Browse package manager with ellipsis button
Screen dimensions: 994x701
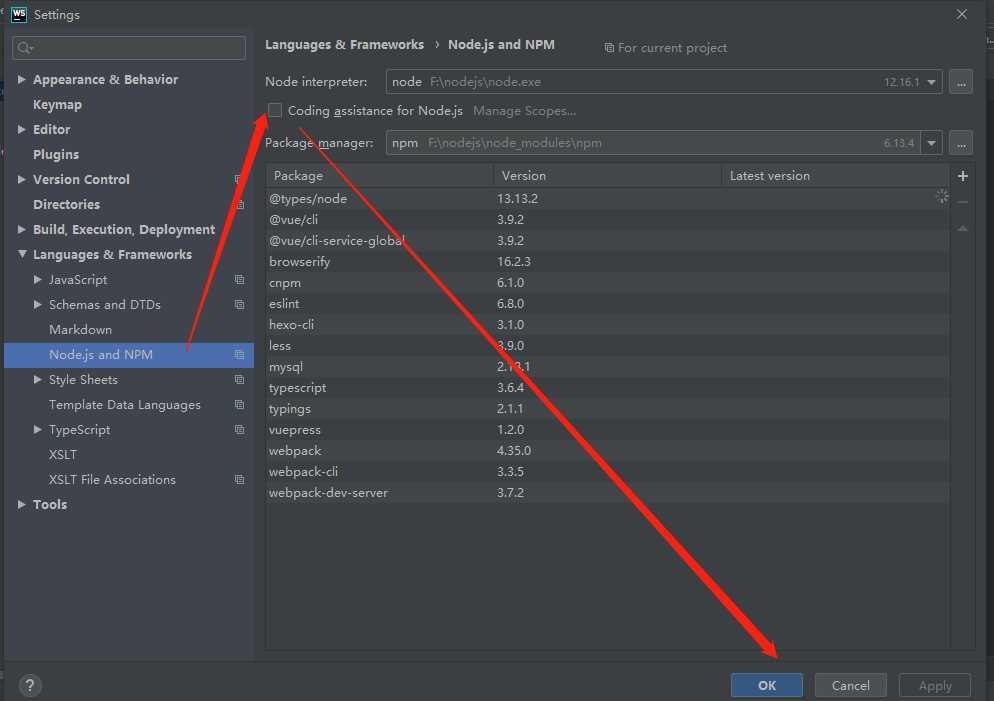(x=961, y=143)
